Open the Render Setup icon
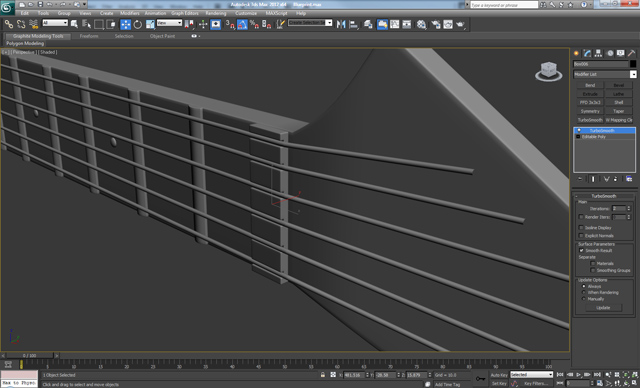The height and width of the screenshot is (388, 640). tap(436, 24)
